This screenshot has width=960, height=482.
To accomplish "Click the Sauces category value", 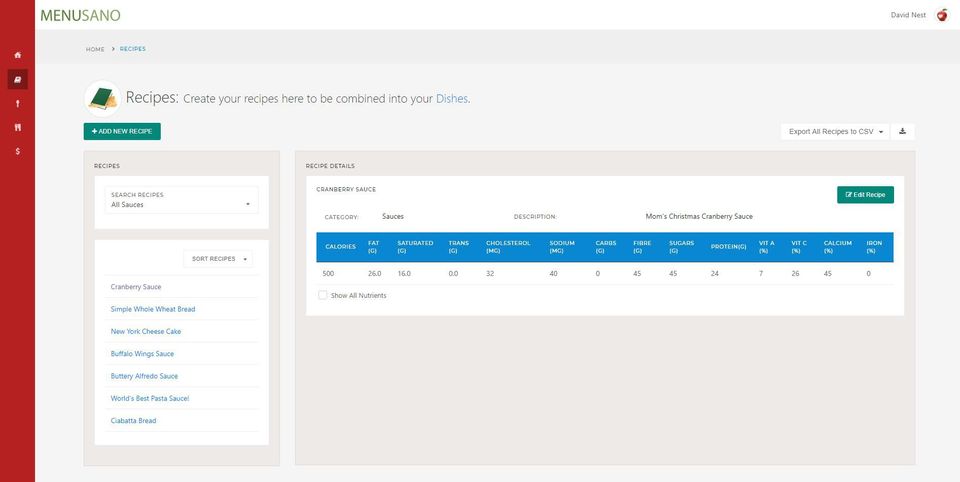I will click(x=392, y=217).
